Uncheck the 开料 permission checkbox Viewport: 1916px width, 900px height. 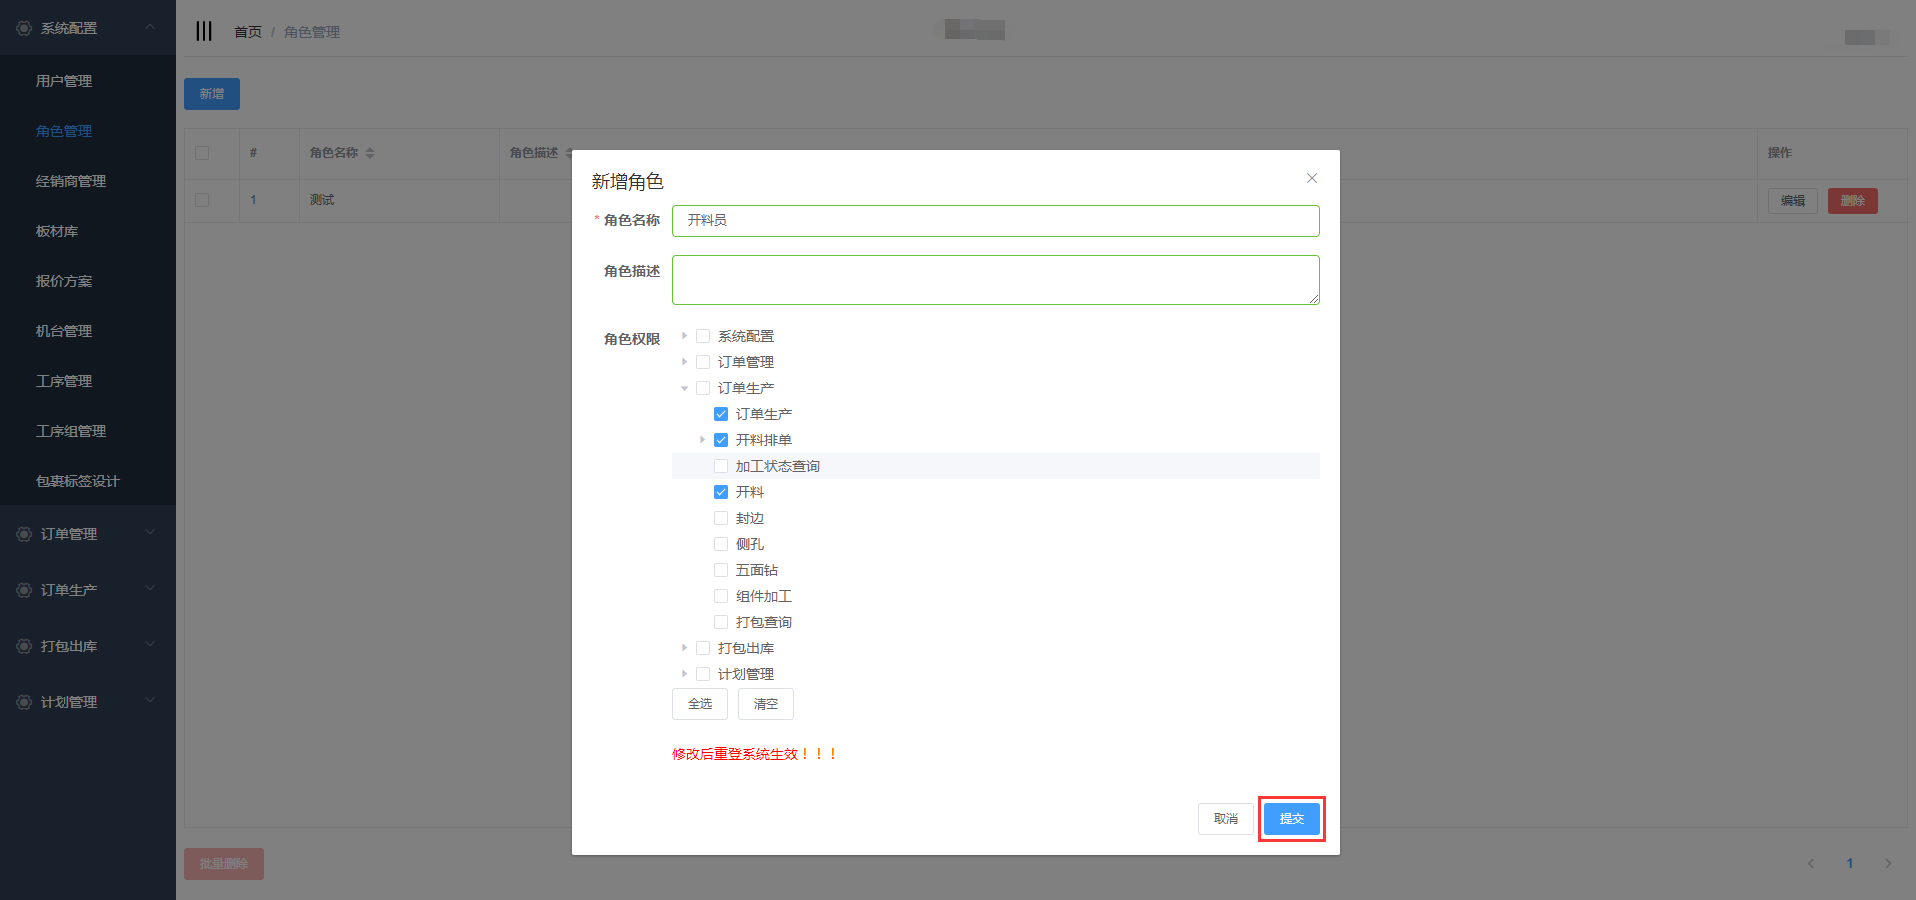tap(721, 492)
